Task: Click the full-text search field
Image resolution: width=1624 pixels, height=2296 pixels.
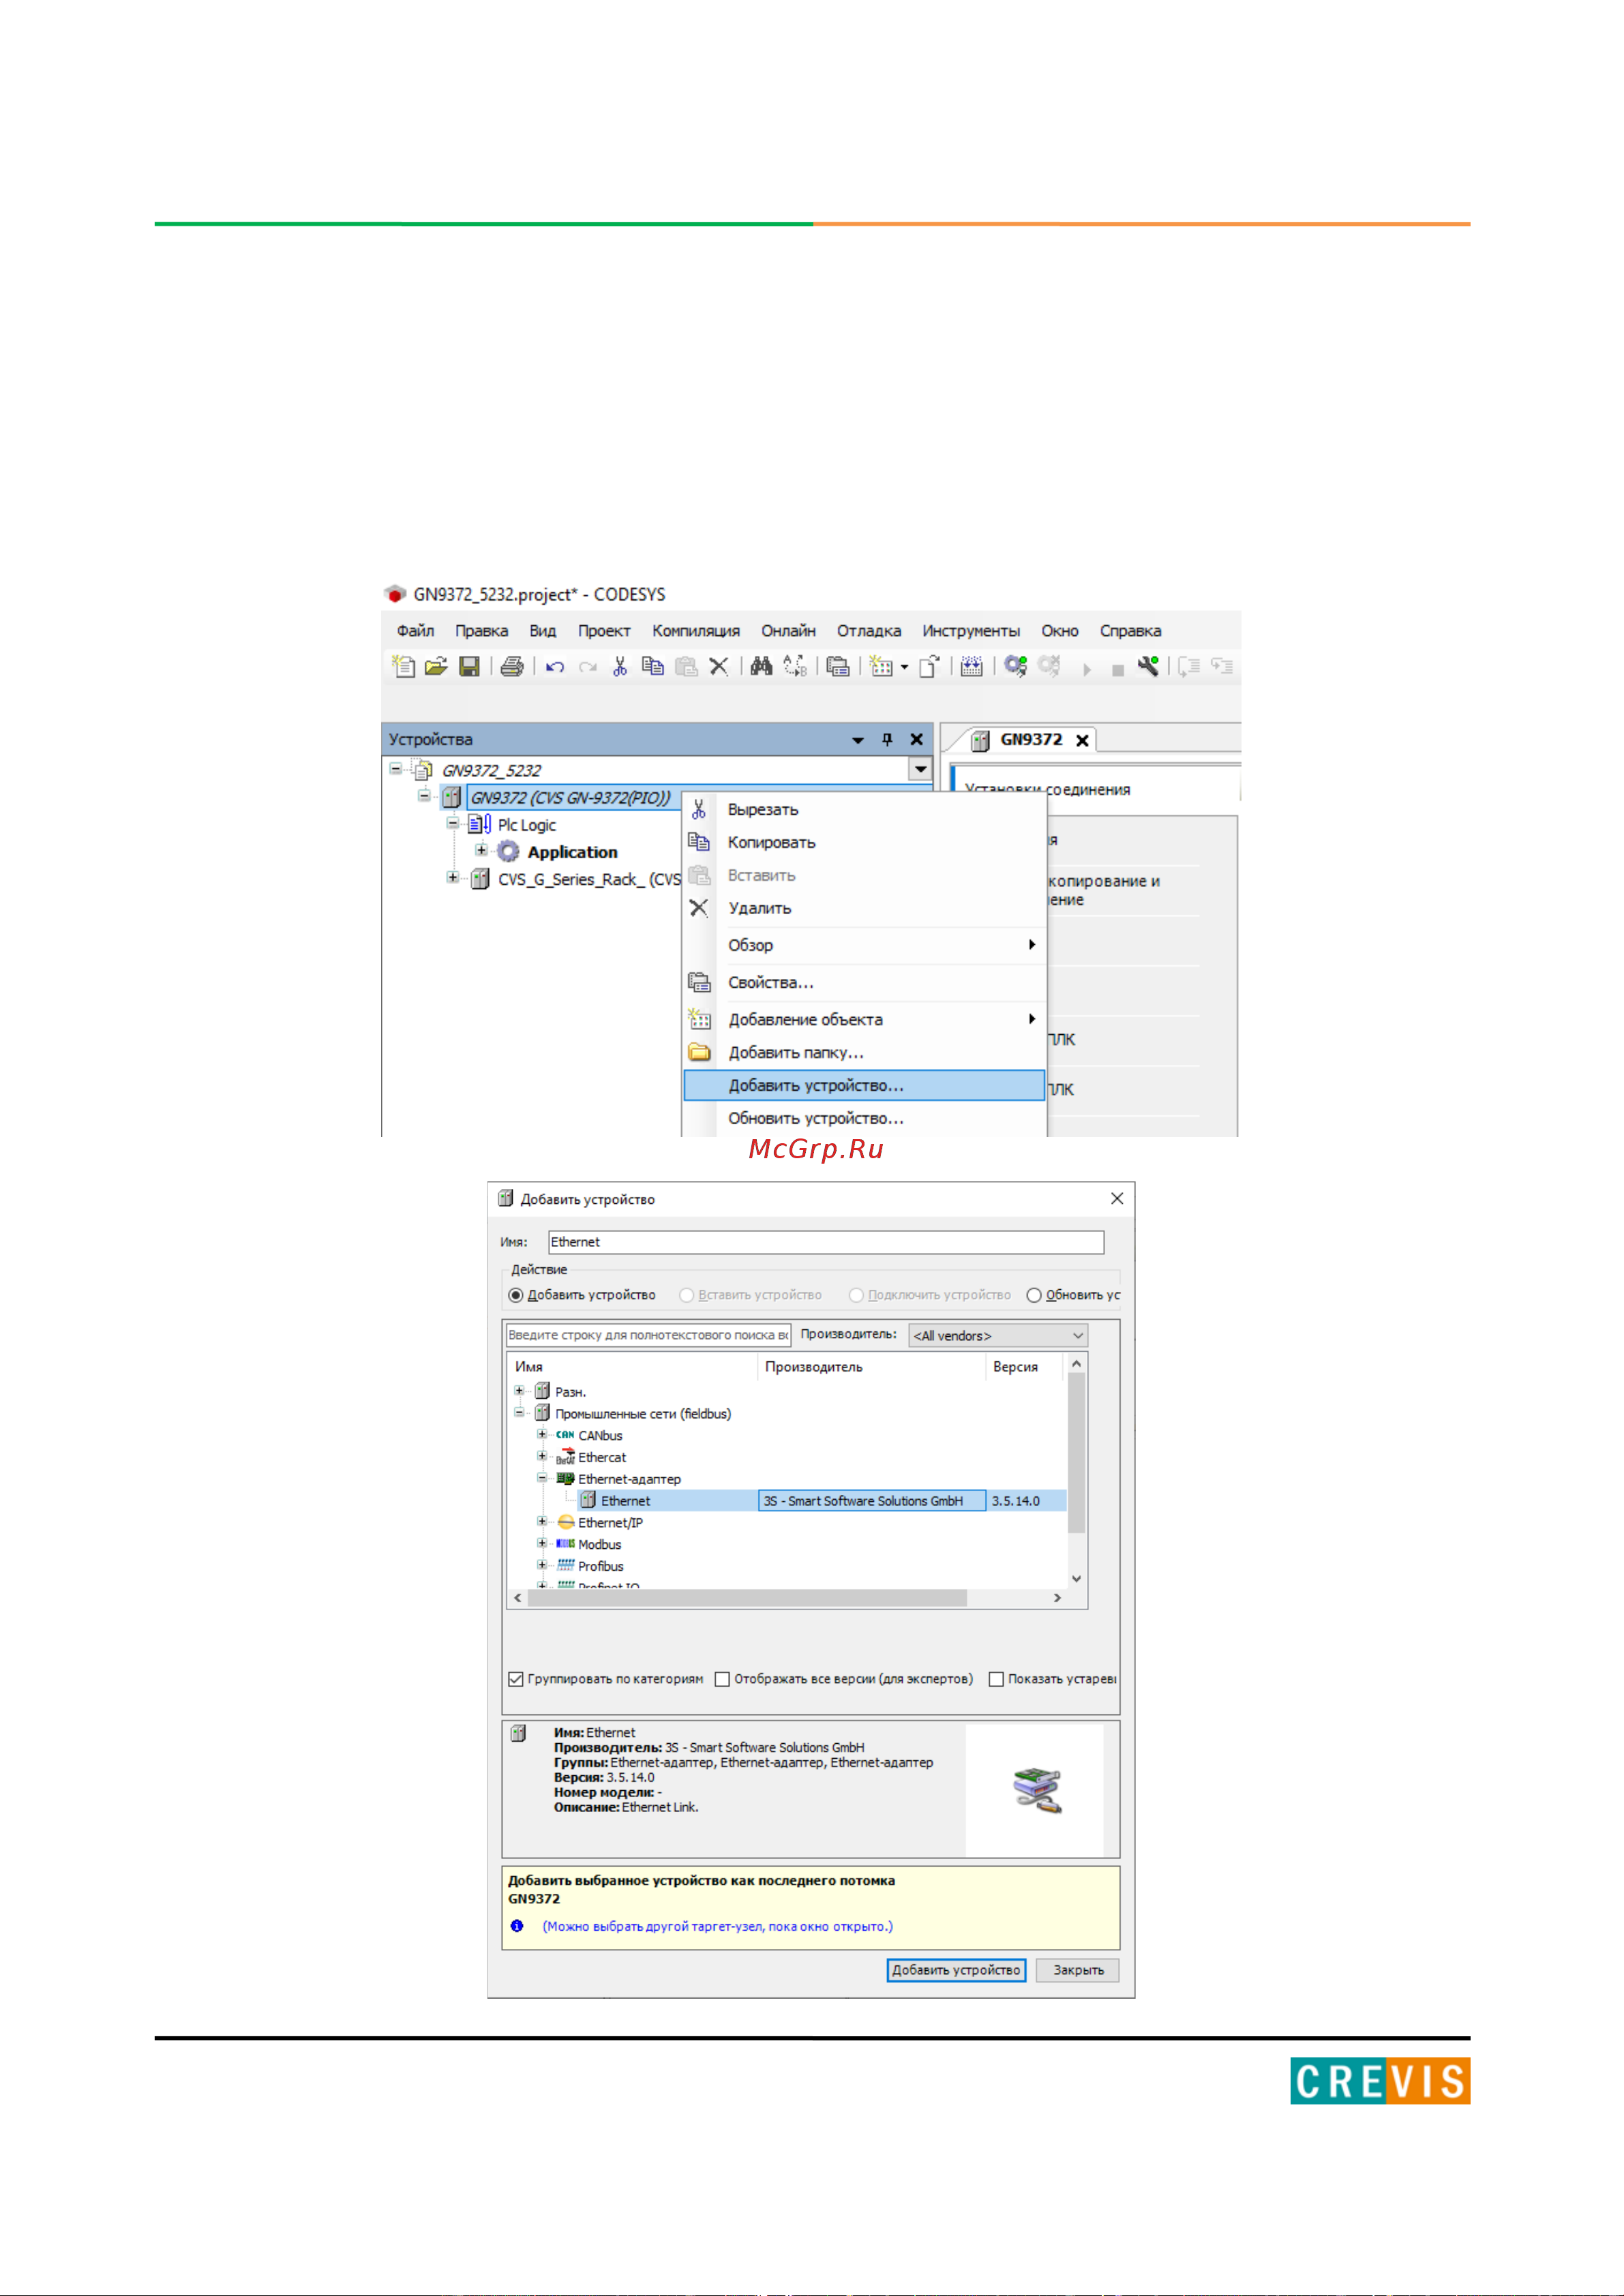Action: pos(648,1335)
